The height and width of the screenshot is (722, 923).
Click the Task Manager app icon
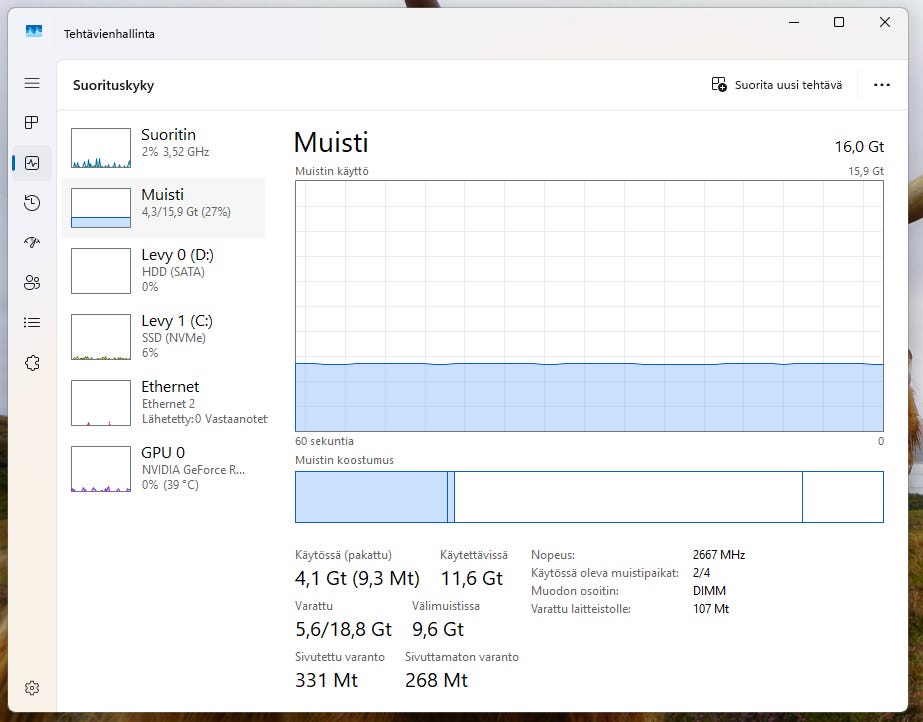34,31
